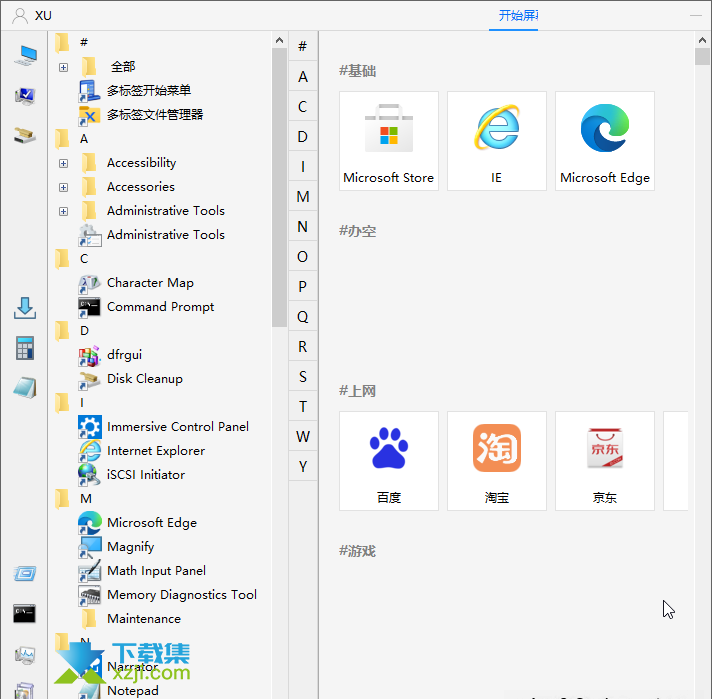
Task: Click the disk cleanup drive sidebar icon
Action: pyautogui.click(x=25, y=136)
